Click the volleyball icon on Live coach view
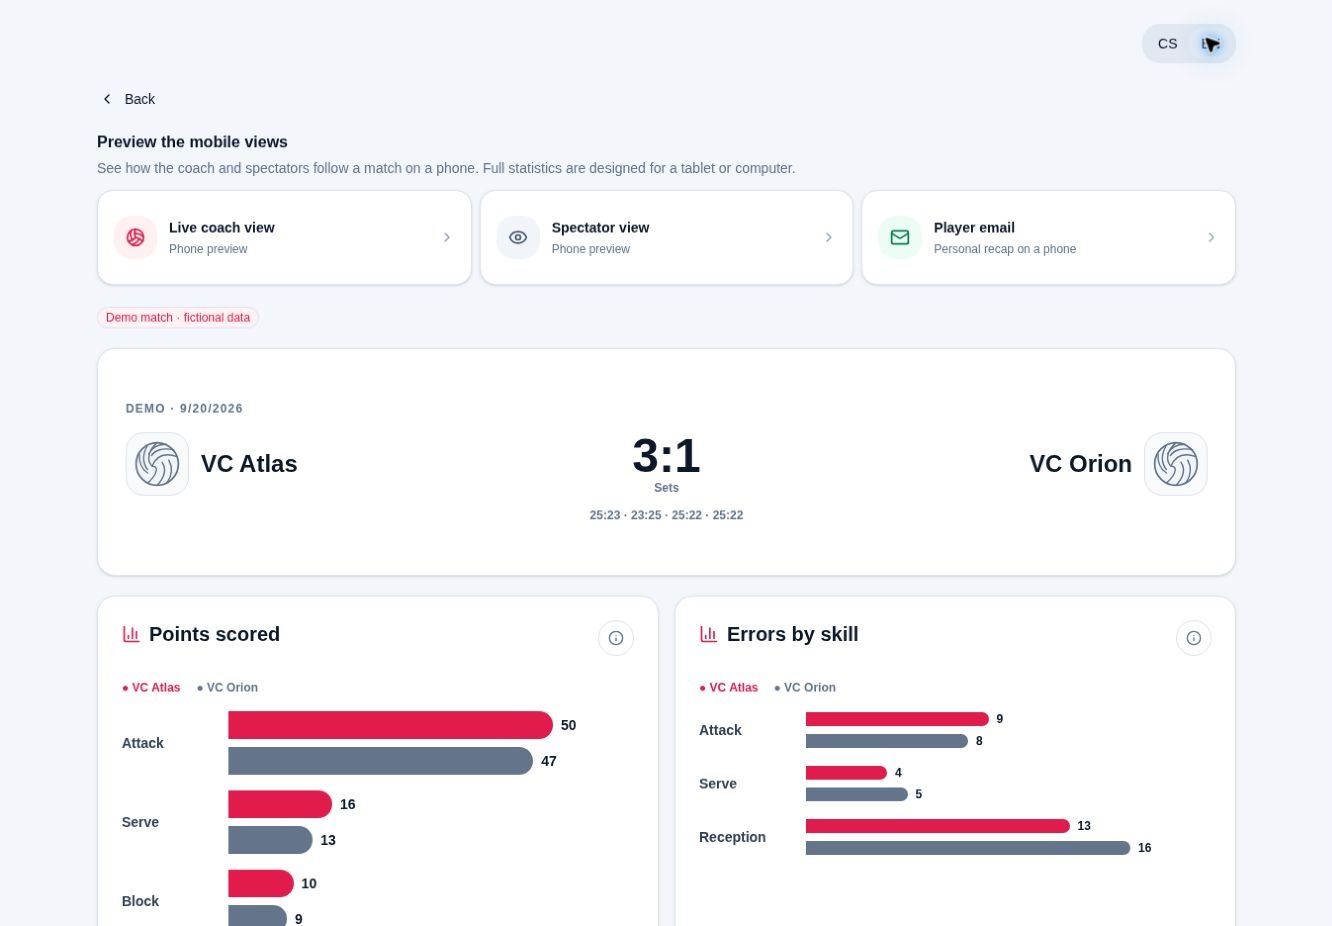The image size is (1332, 926). [135, 237]
